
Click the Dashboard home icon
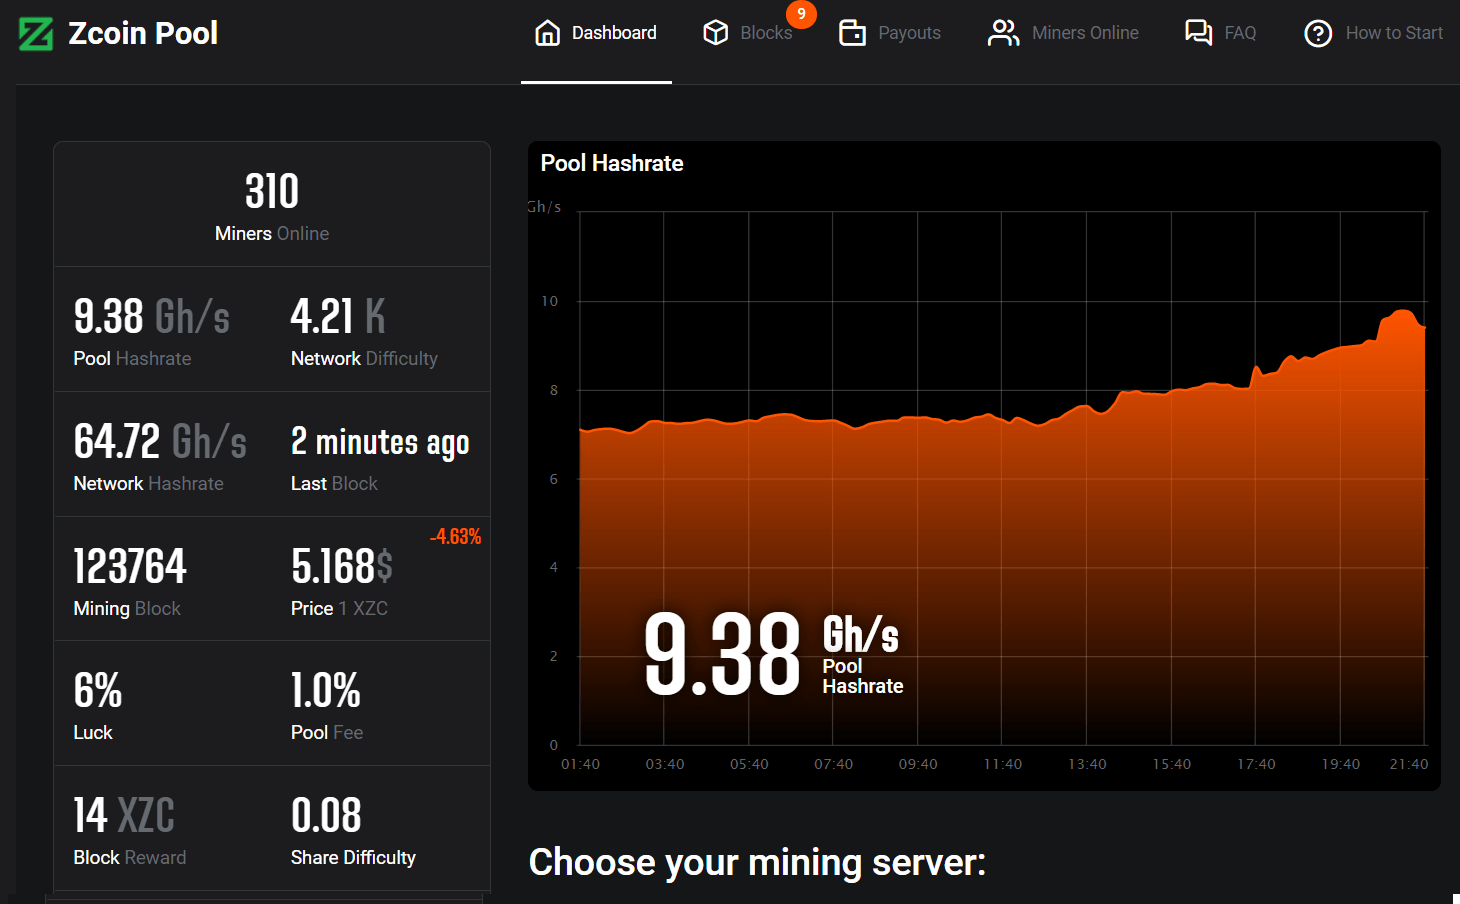pyautogui.click(x=547, y=33)
